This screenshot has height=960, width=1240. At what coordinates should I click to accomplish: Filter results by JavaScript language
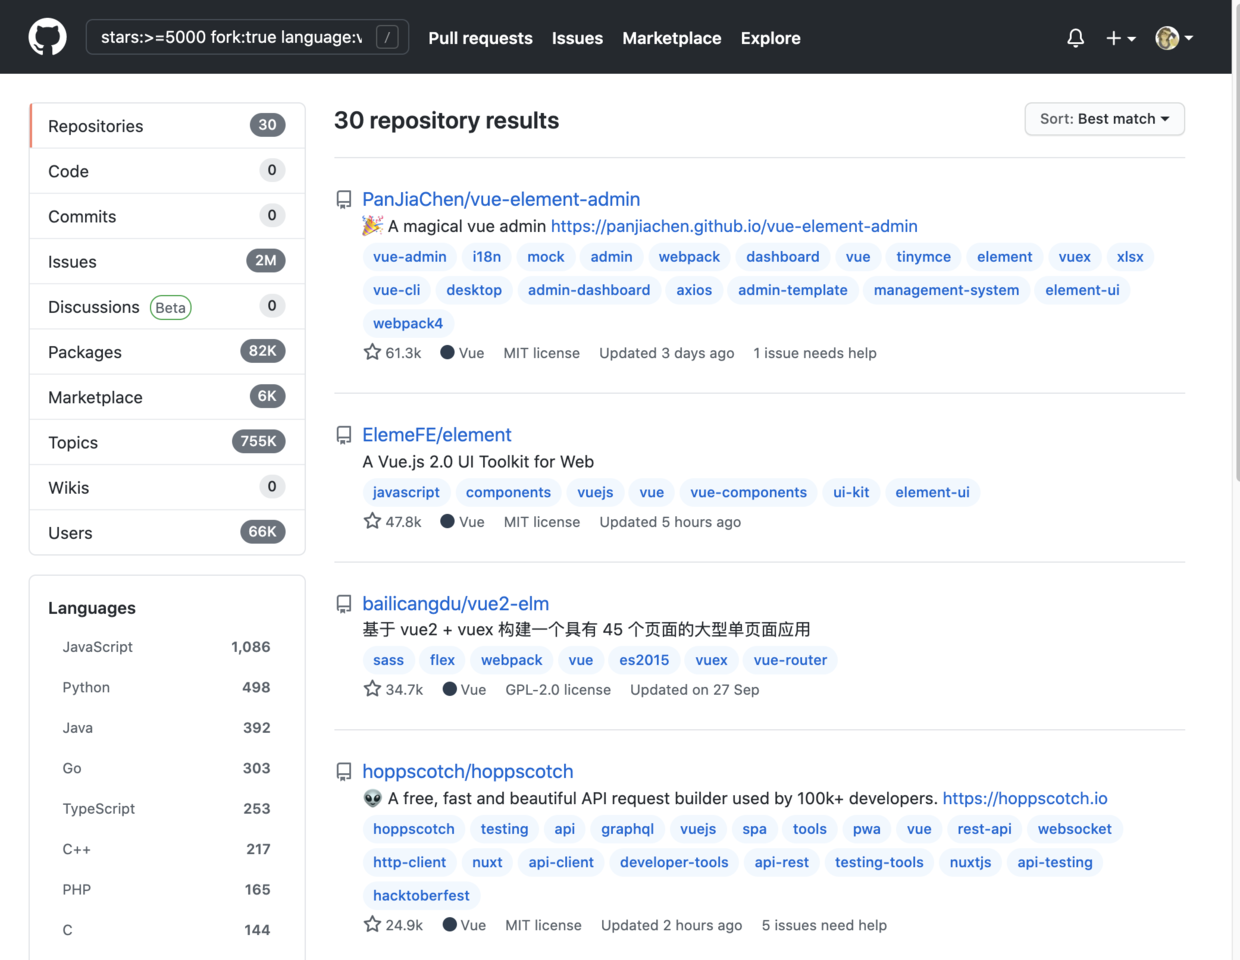click(x=97, y=647)
